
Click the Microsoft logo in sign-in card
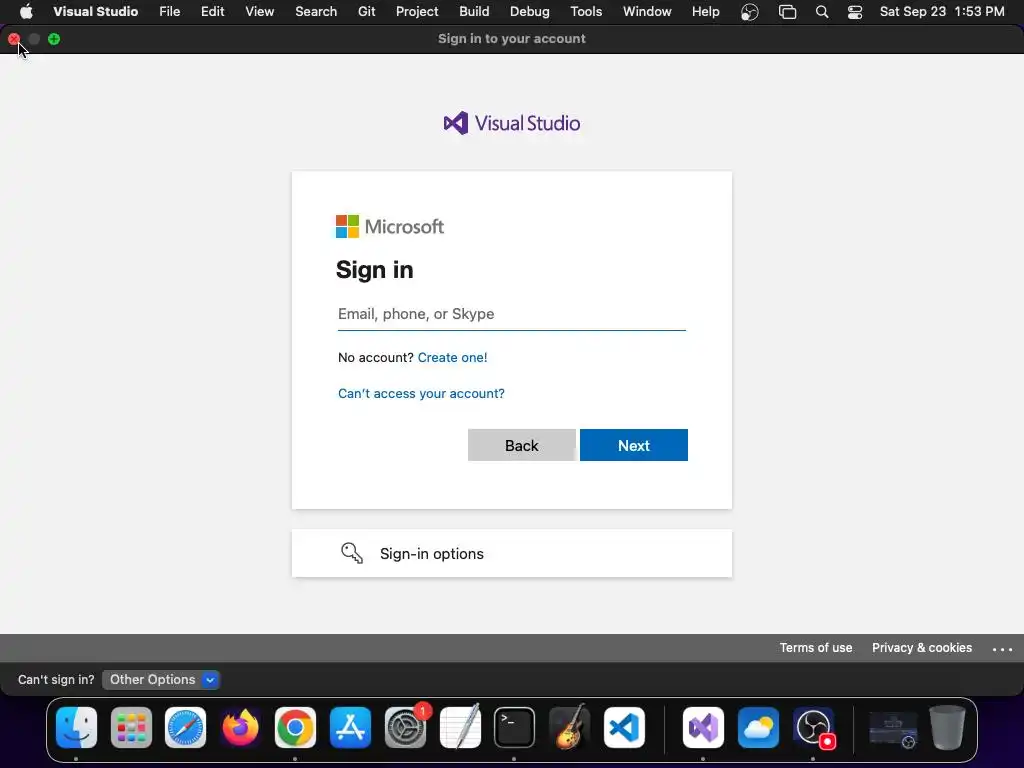390,227
